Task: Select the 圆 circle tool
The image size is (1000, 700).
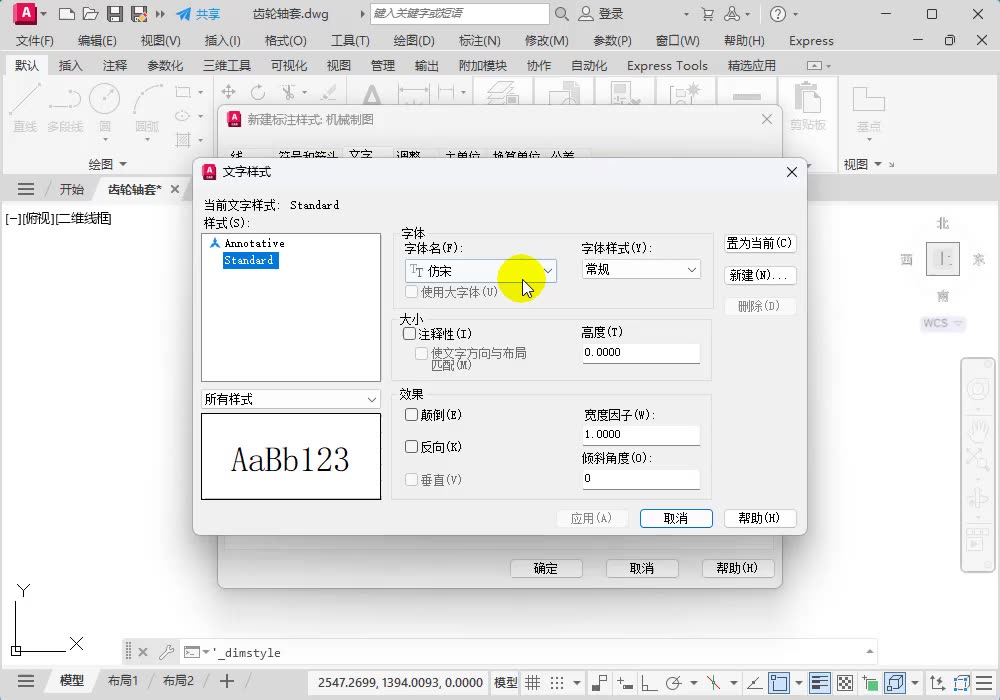Action: tap(105, 108)
